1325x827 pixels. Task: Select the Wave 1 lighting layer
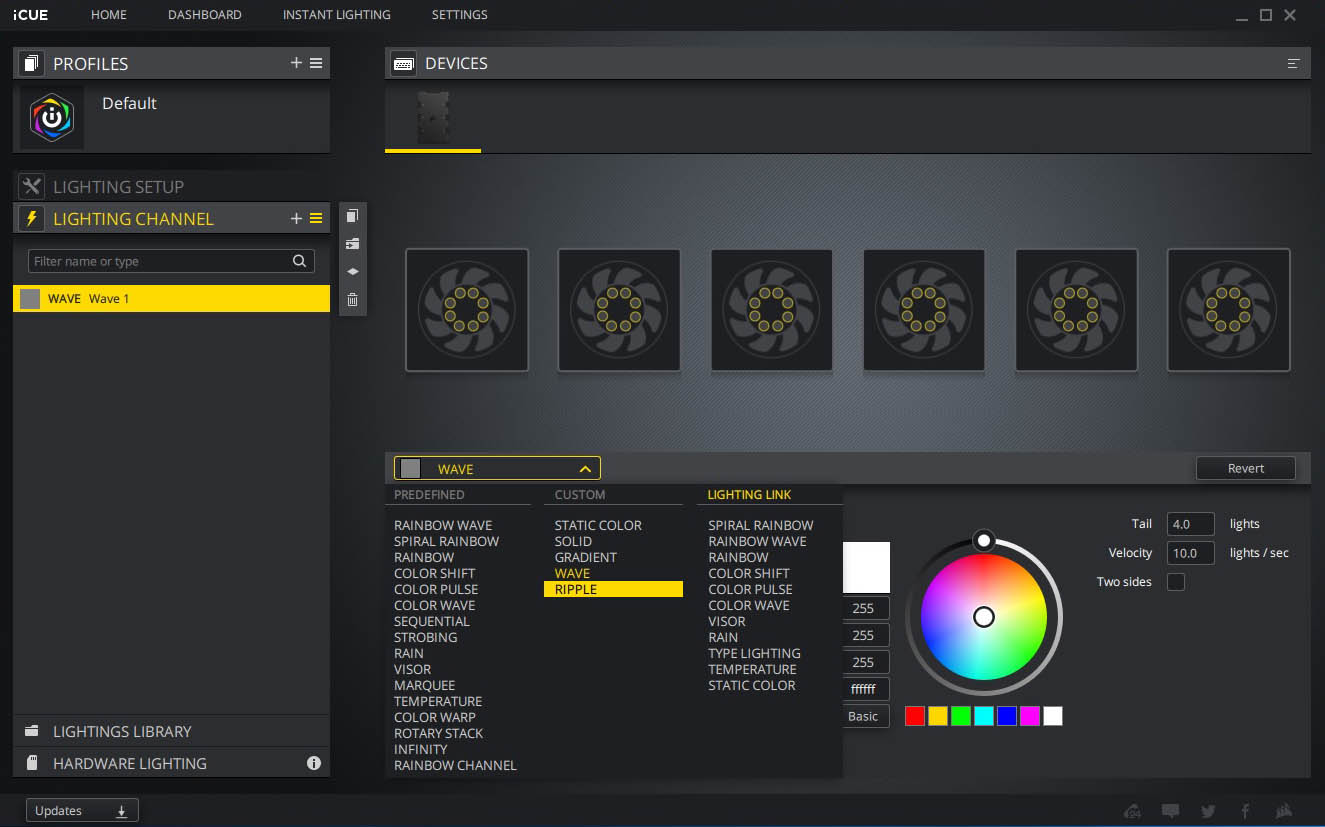tap(171, 298)
